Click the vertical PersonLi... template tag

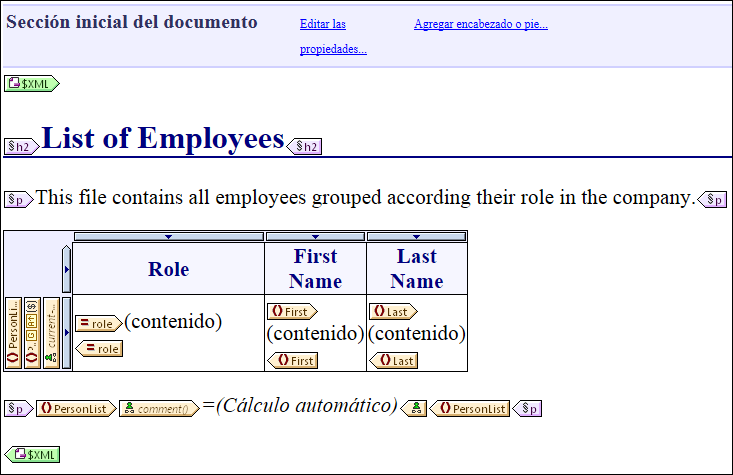point(13,332)
